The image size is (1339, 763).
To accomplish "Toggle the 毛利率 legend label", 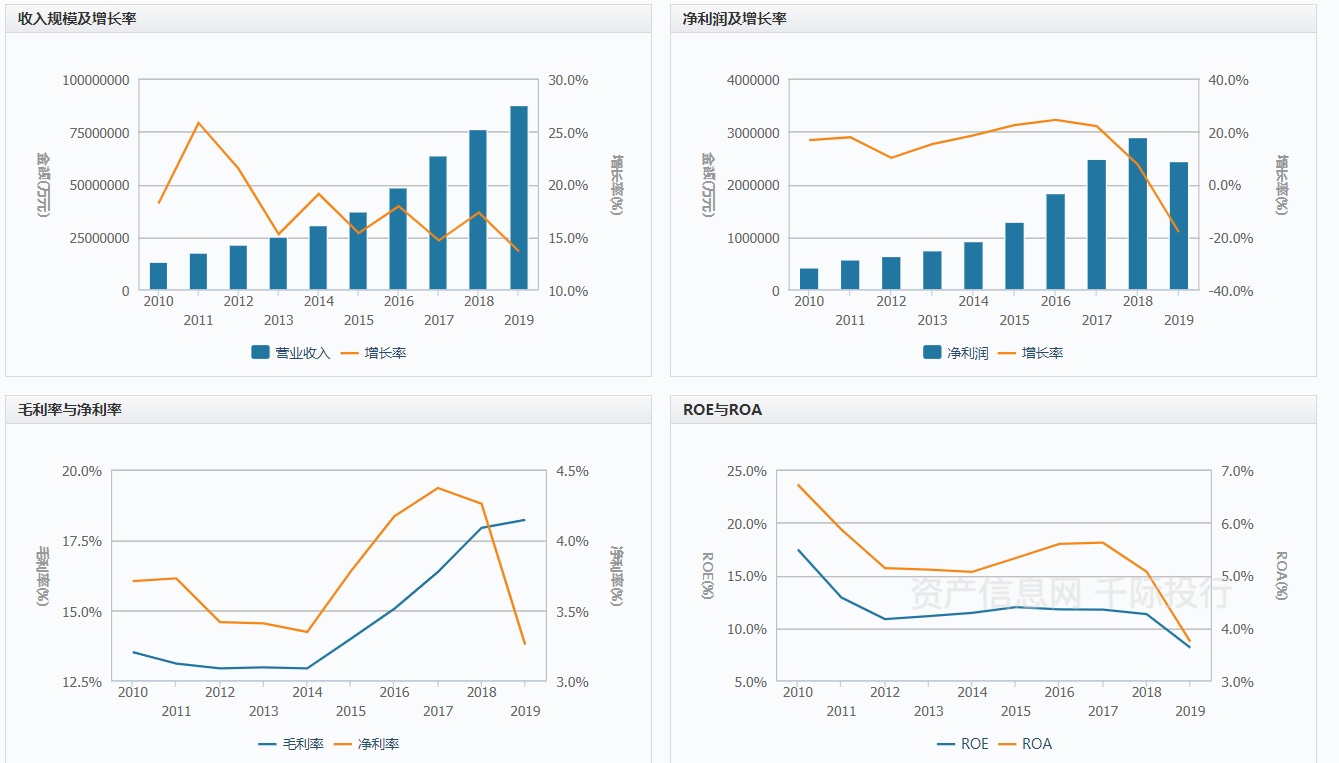I will coord(303,744).
